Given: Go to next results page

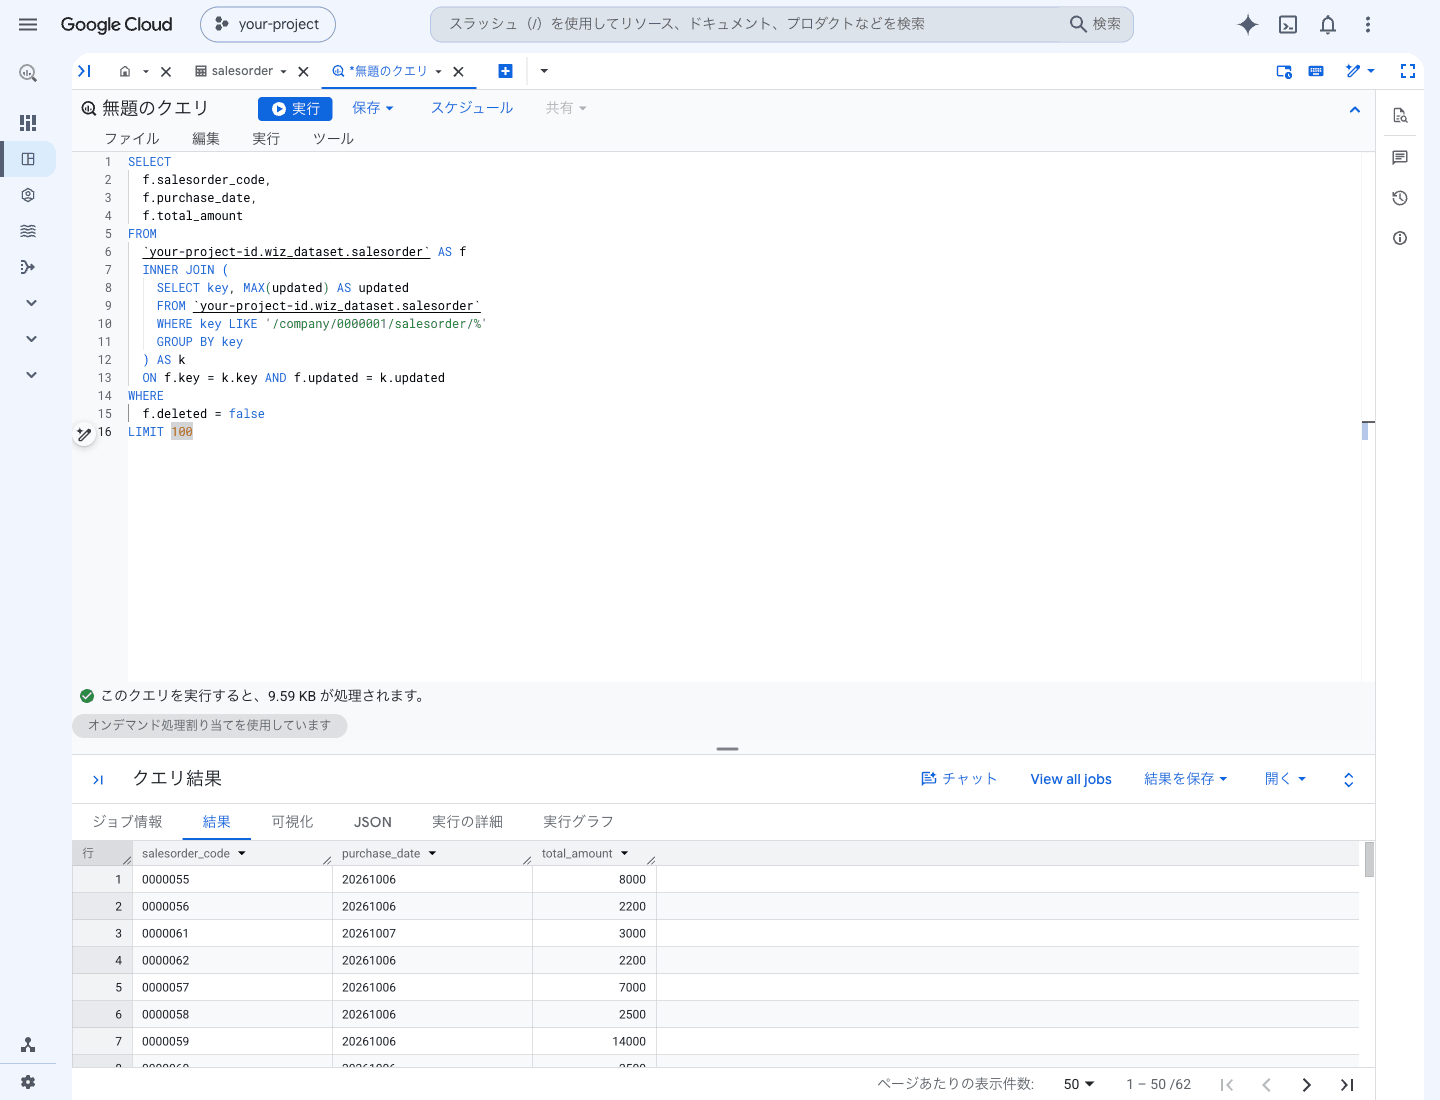Looking at the screenshot, I should 1306,1085.
